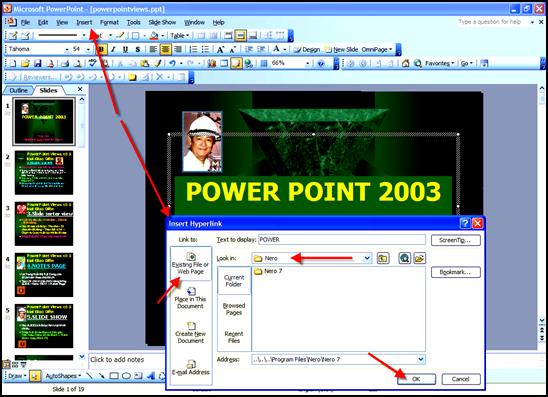The height and width of the screenshot is (397, 548).
Task: Open the zoom percentage 66% dropdown
Action: coord(307,64)
